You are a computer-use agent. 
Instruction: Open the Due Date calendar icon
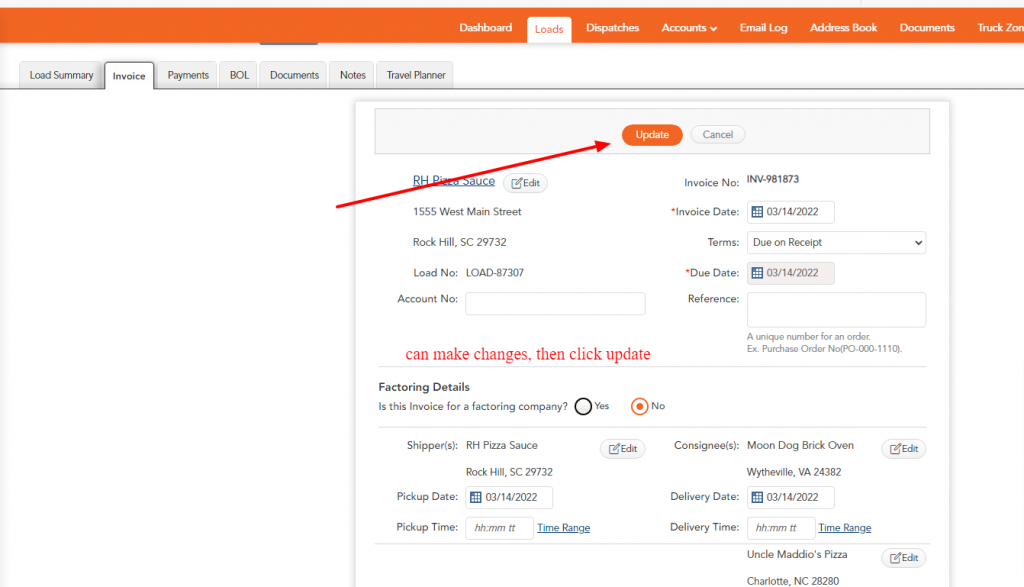point(757,273)
